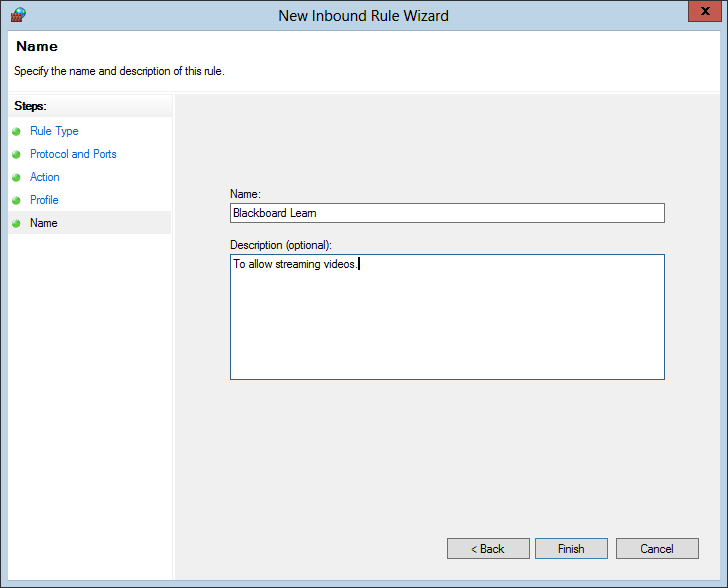Click the 'Description (optional):' label
Viewport: 728px width, 588px height.
coord(281,245)
